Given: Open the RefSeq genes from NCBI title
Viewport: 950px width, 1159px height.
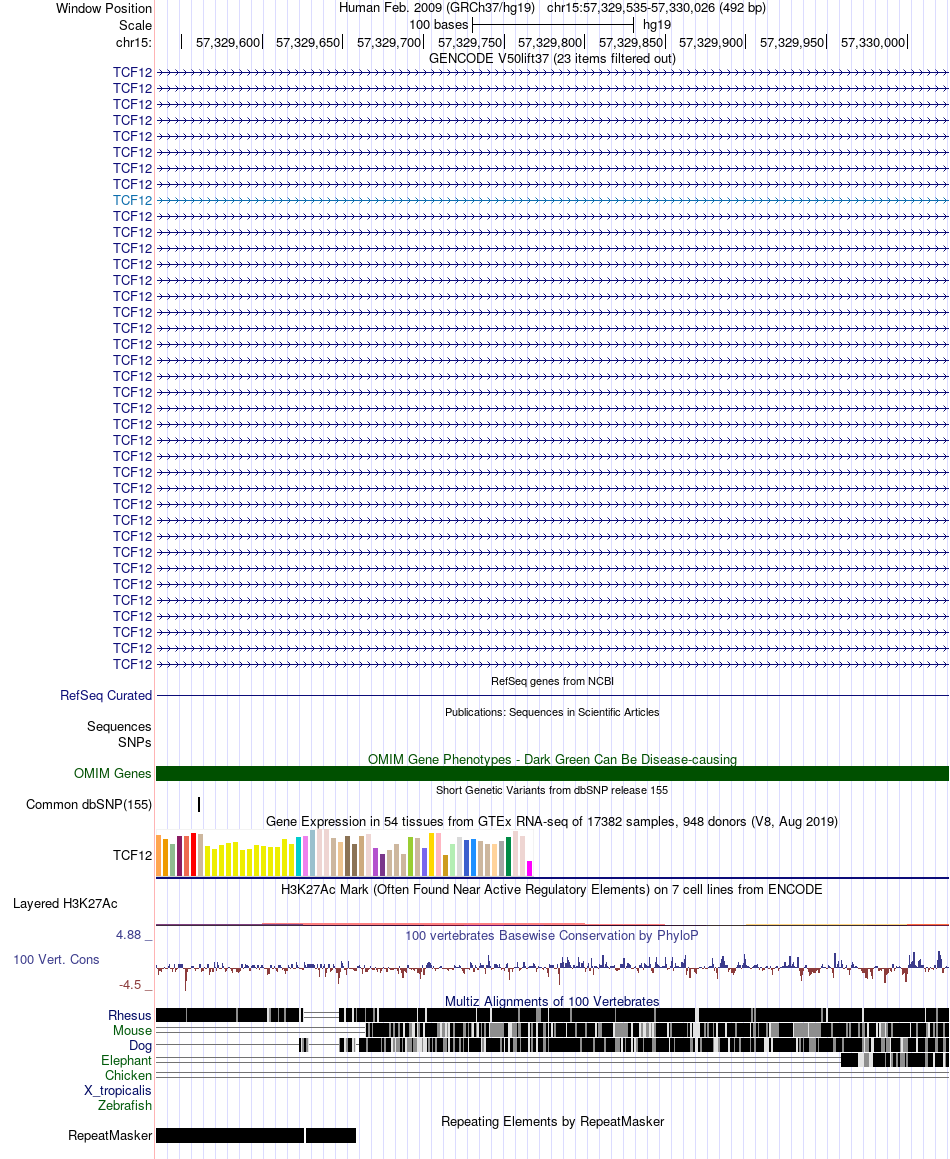Looking at the screenshot, I should [552, 681].
